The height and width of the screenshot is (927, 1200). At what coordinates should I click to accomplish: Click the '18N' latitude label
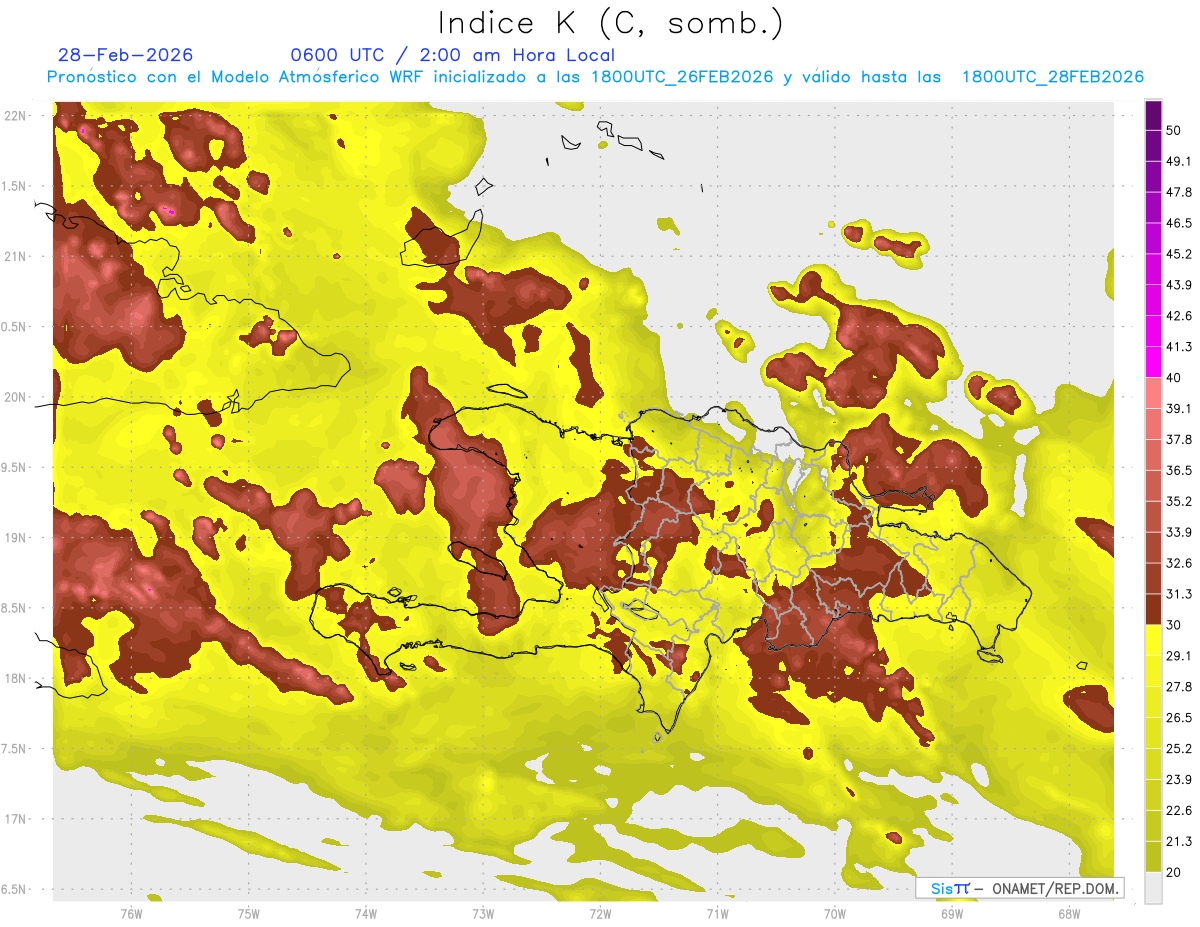click(17, 678)
